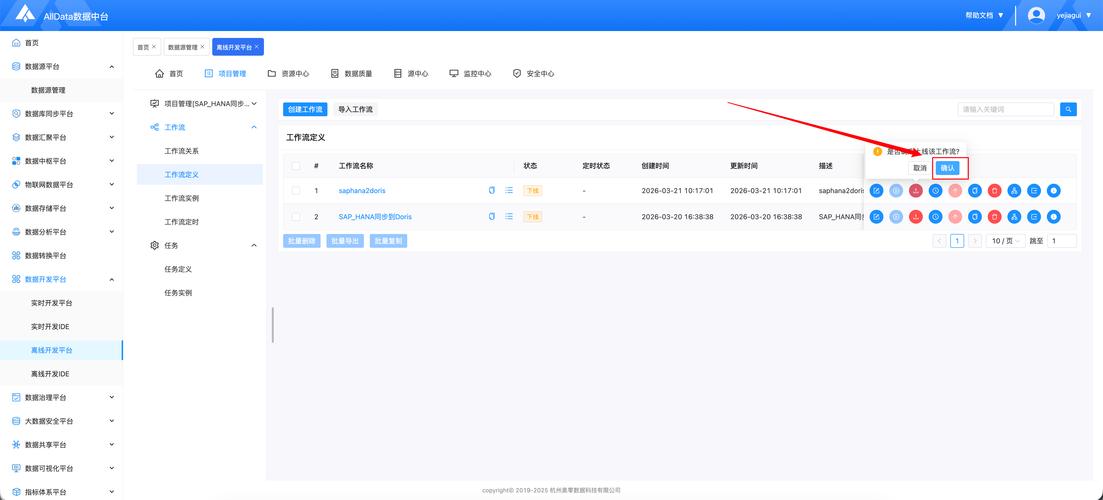
Task: Click 取消 in the popconfirm
Action: pos(919,168)
